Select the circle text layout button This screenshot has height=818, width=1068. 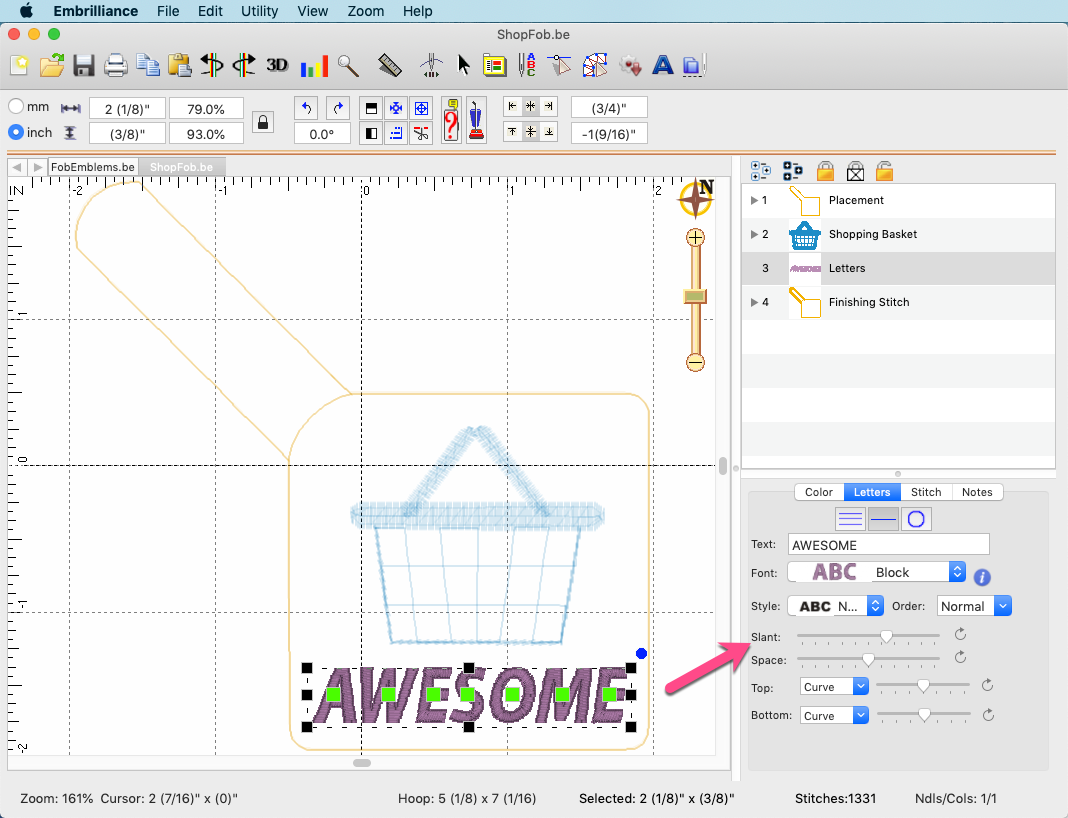917,518
